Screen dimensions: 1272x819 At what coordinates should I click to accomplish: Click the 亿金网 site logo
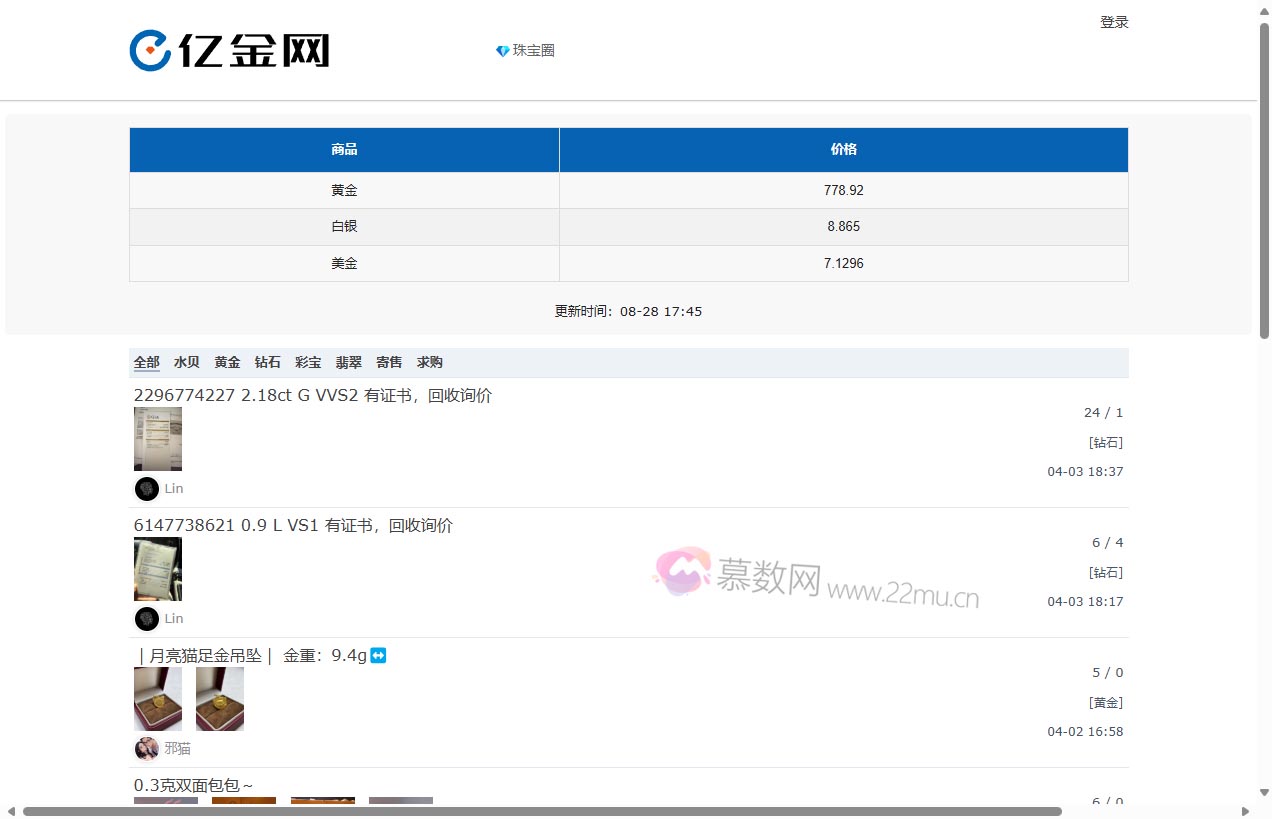coord(229,50)
